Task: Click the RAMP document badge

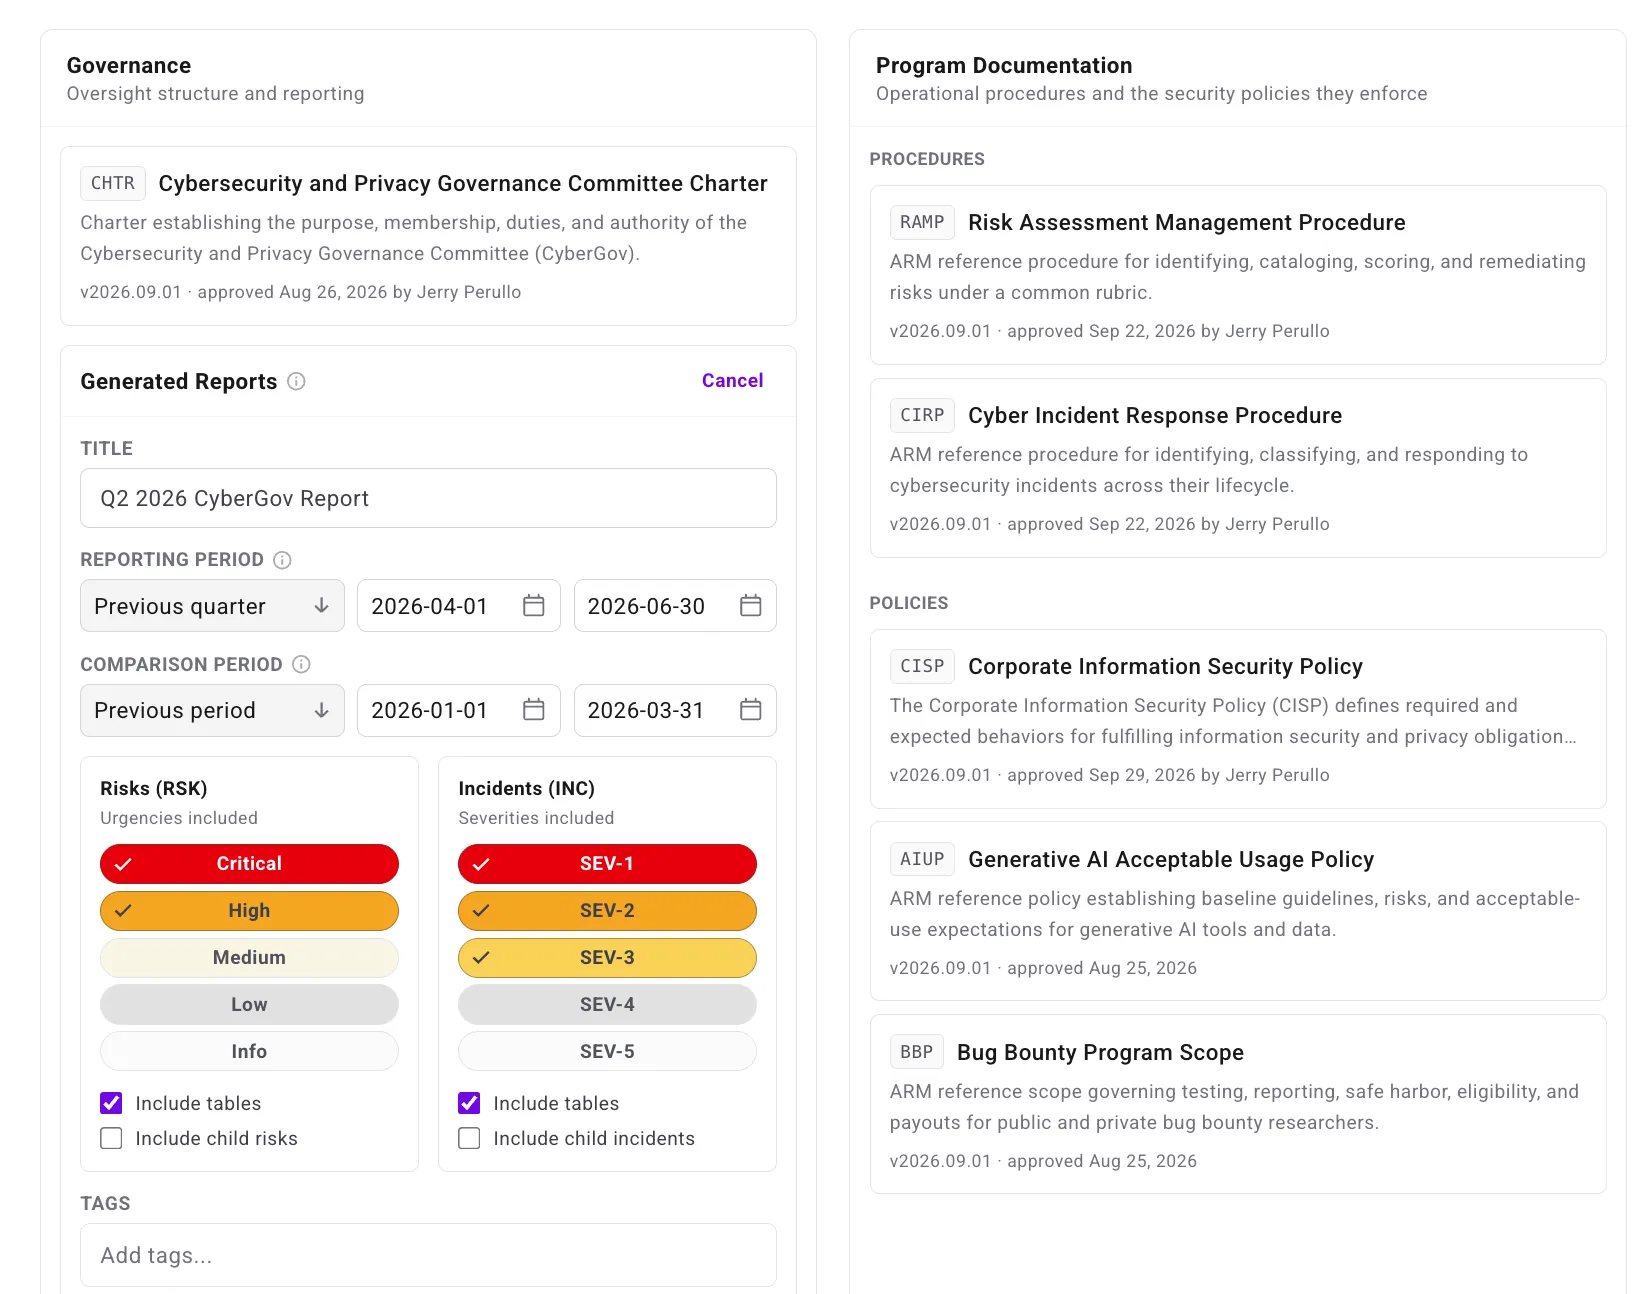Action: point(922,222)
